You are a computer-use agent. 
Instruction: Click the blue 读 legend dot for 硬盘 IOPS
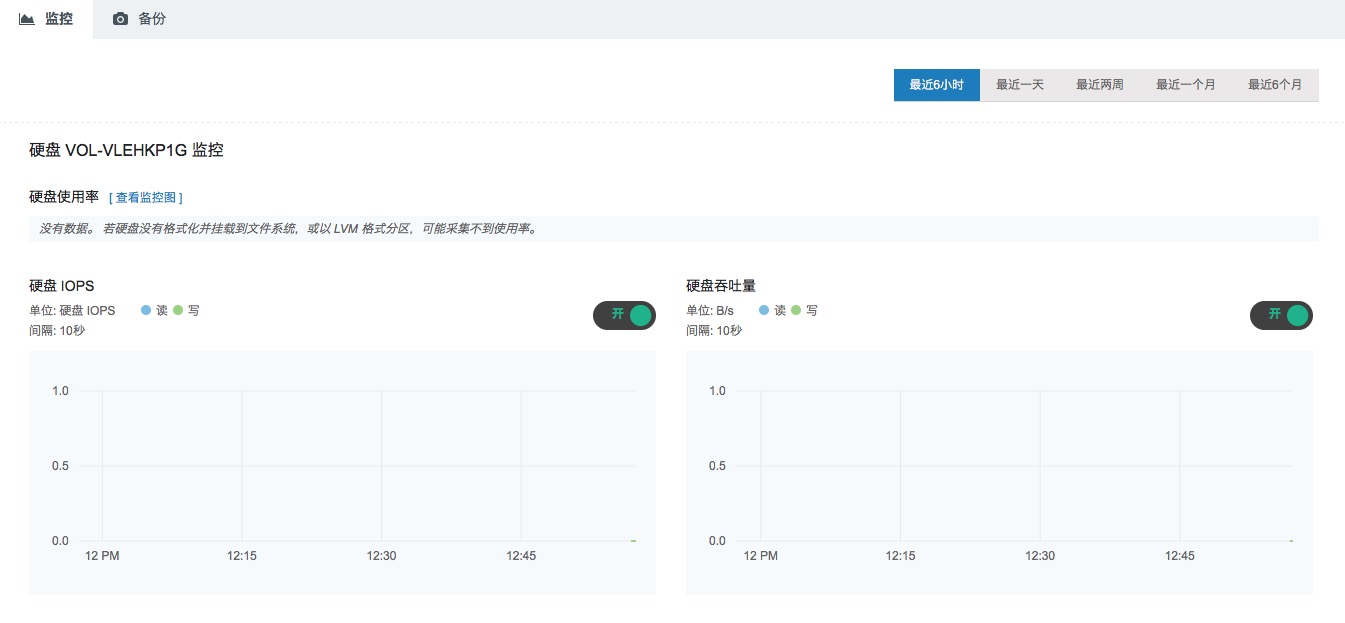click(146, 310)
